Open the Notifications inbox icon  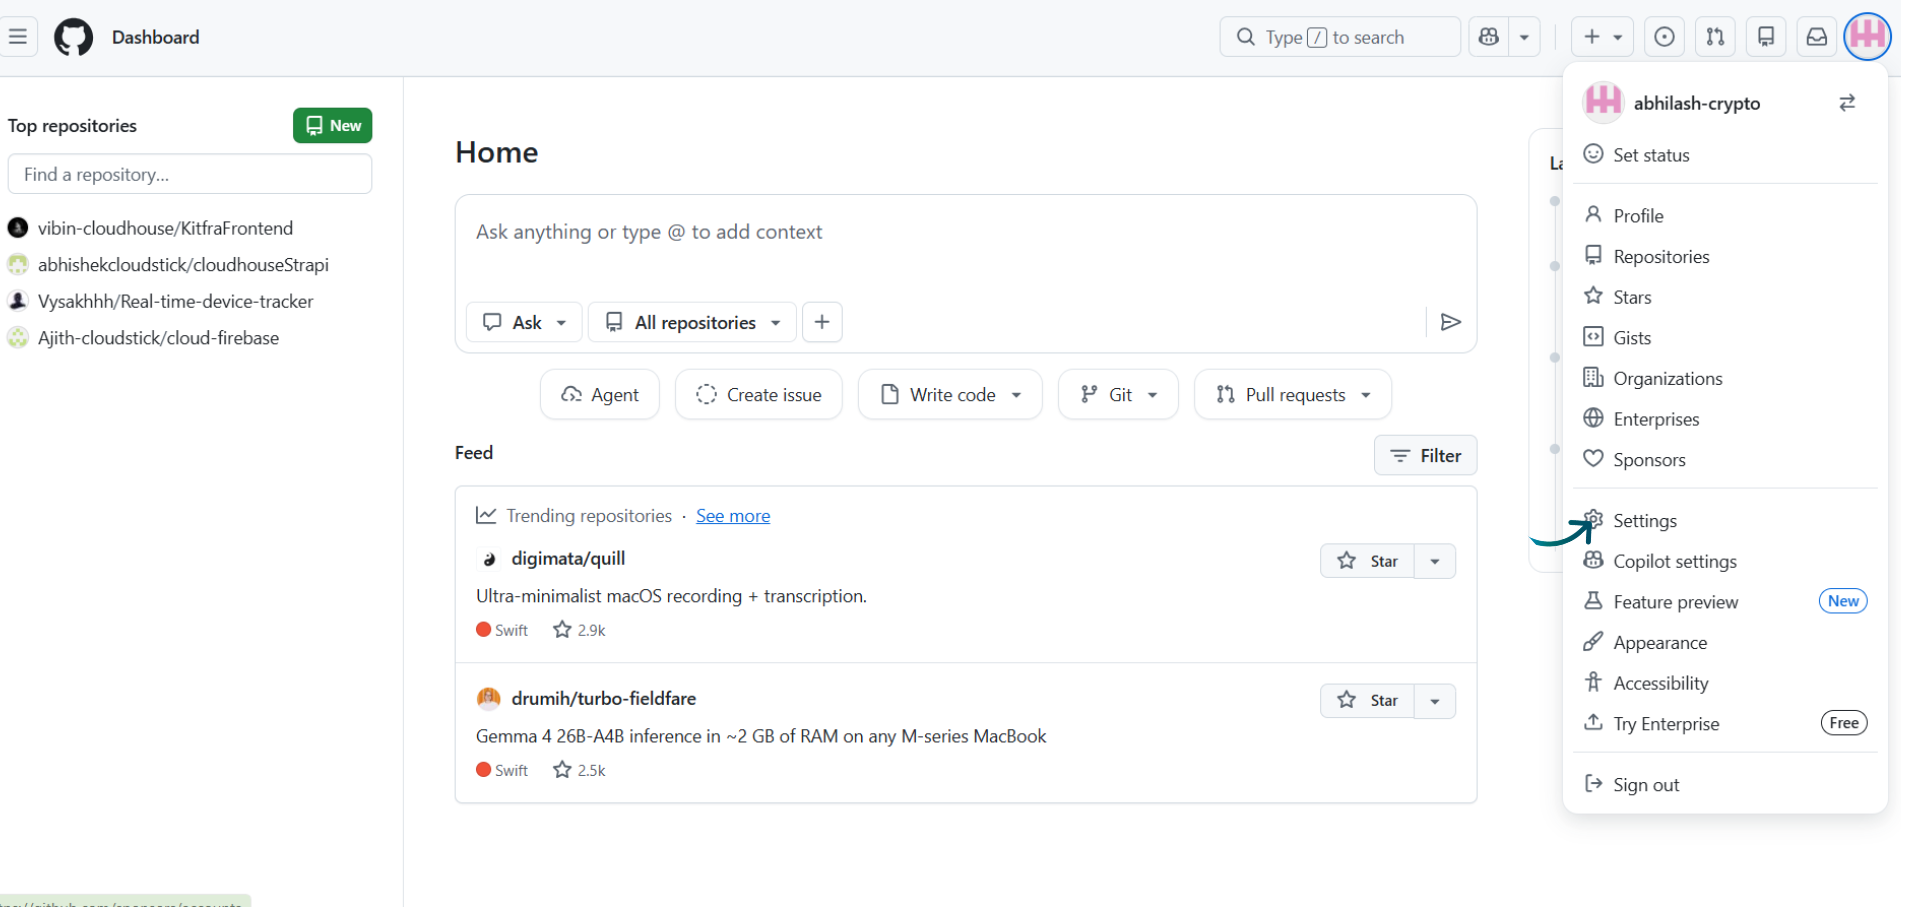[x=1817, y=37]
